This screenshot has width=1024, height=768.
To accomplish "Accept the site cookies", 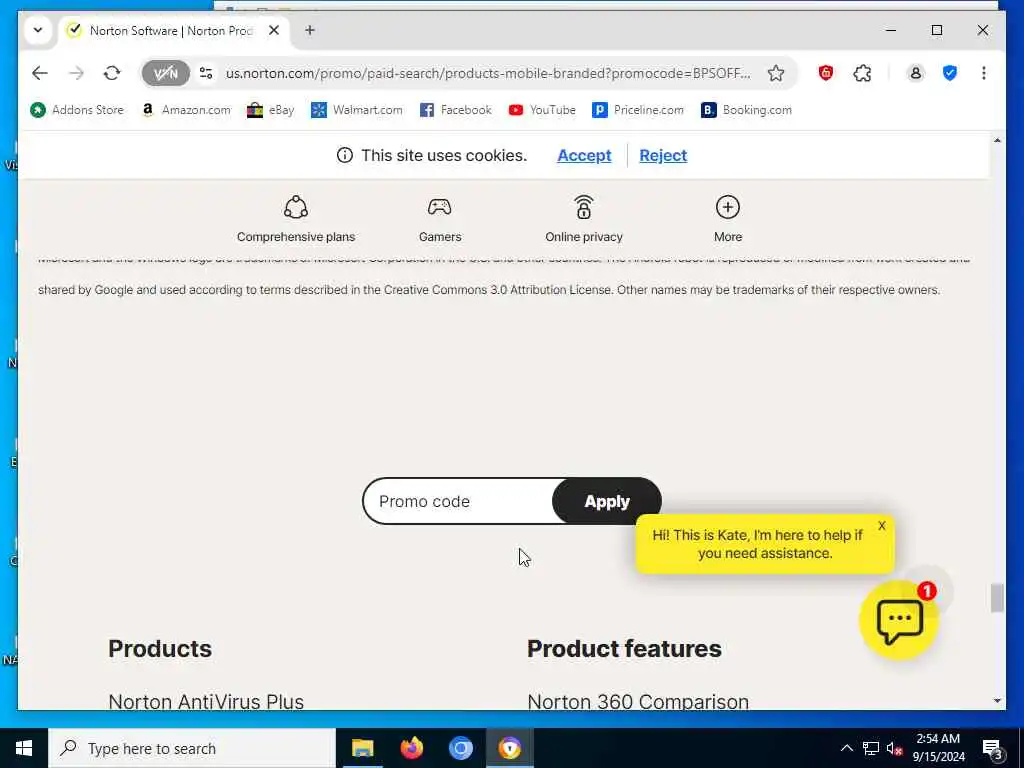I will point(584,155).
